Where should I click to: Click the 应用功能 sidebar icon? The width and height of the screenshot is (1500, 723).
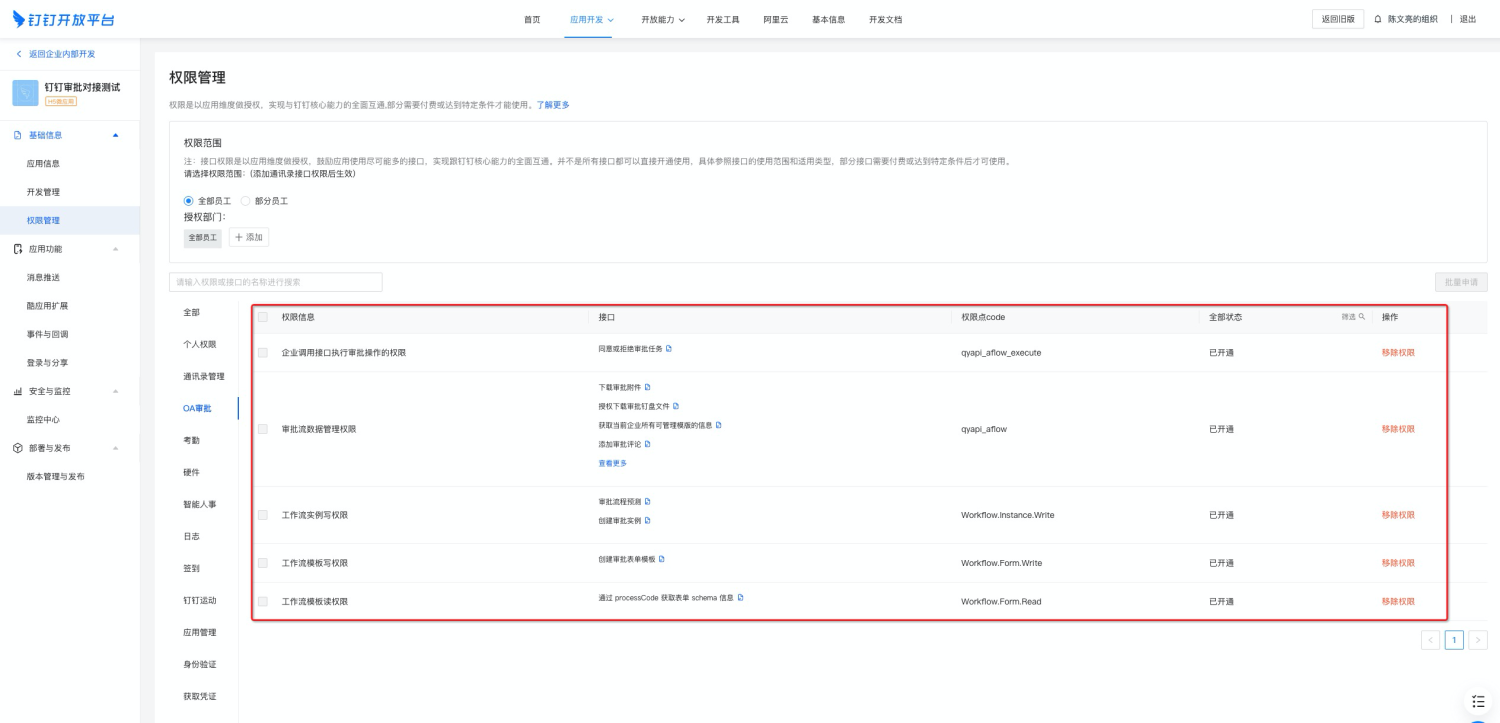pyautogui.click(x=18, y=249)
